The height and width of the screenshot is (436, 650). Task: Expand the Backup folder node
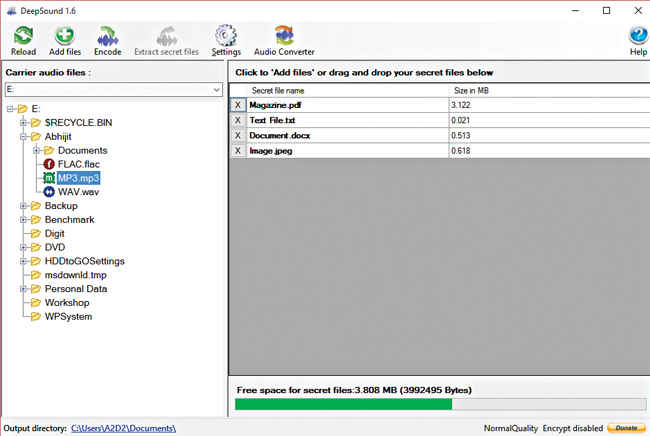tap(24, 206)
